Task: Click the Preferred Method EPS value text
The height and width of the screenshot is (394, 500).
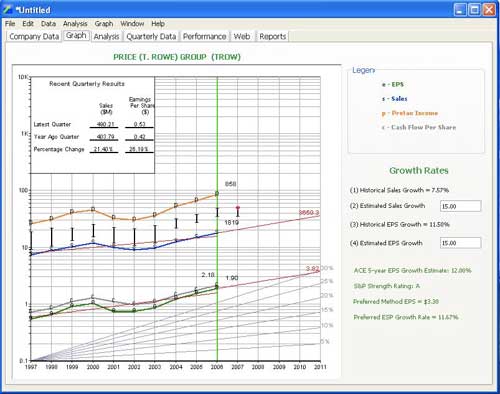Action: [396, 302]
